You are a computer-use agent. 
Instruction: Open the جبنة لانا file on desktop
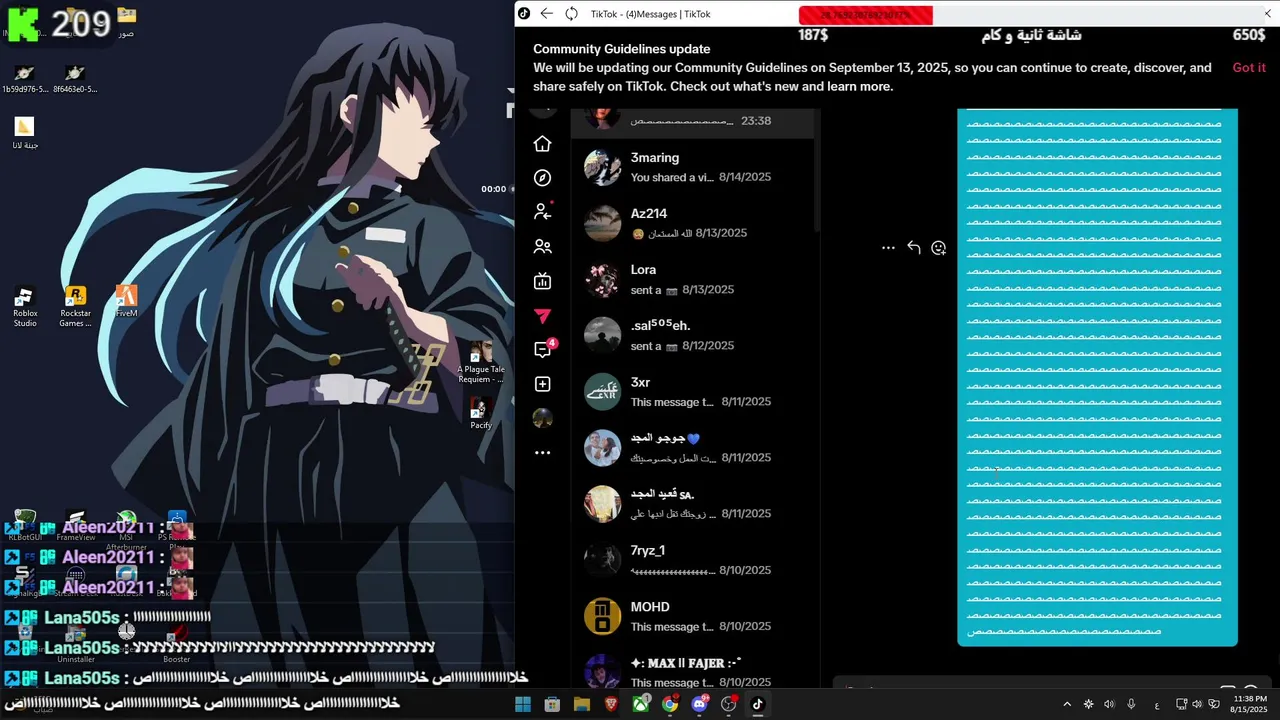(x=25, y=133)
